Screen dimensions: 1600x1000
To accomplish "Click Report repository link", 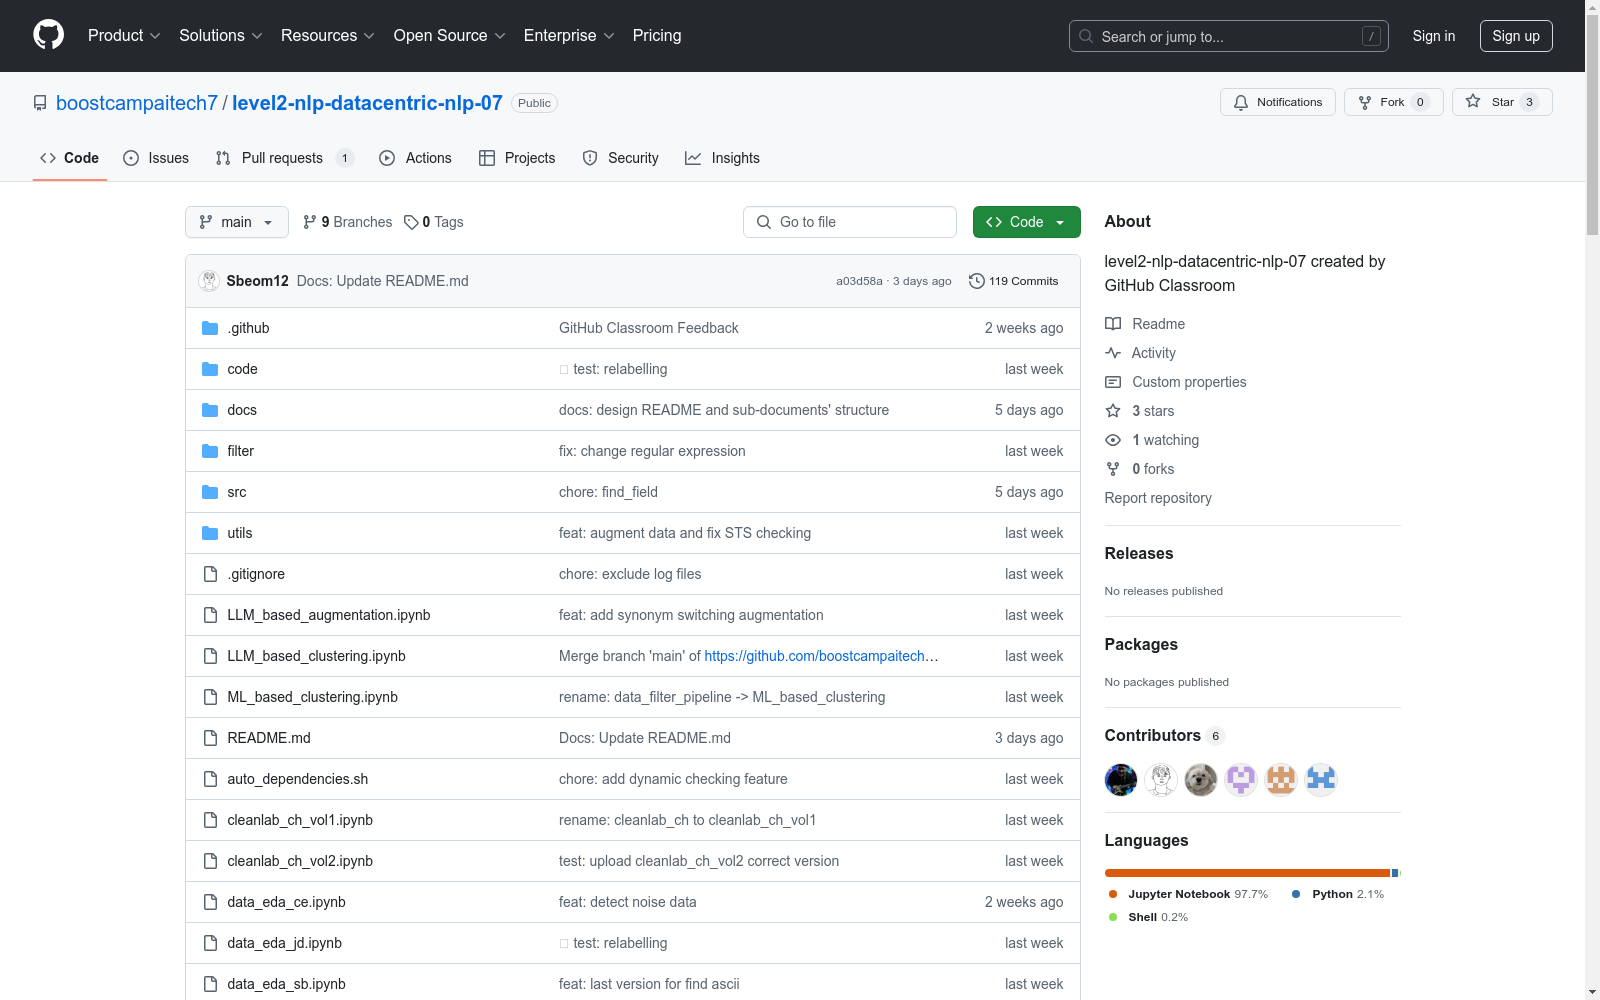I will (x=1158, y=498).
